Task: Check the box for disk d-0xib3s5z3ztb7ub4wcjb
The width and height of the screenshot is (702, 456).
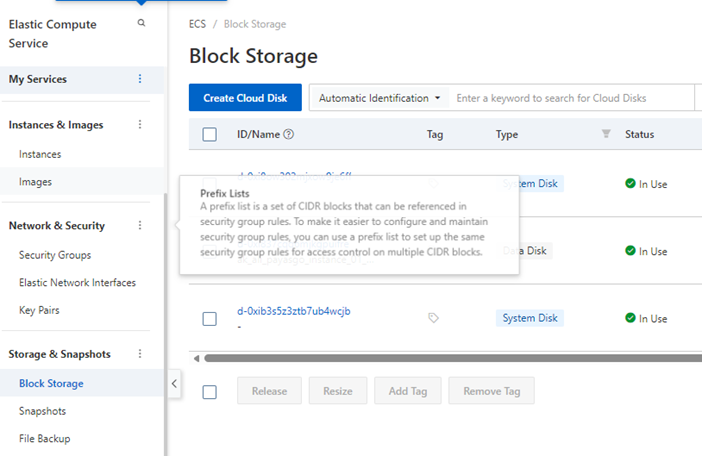Action: pos(210,319)
